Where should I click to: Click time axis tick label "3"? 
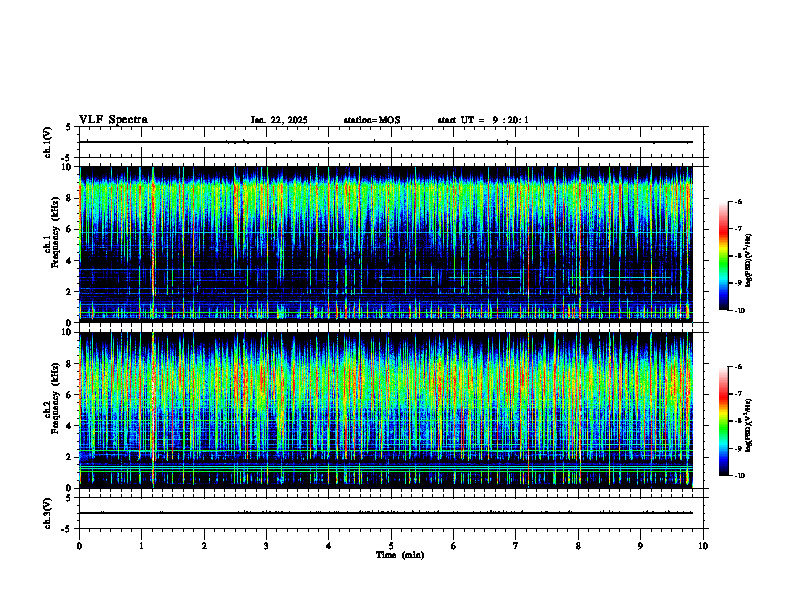266,546
